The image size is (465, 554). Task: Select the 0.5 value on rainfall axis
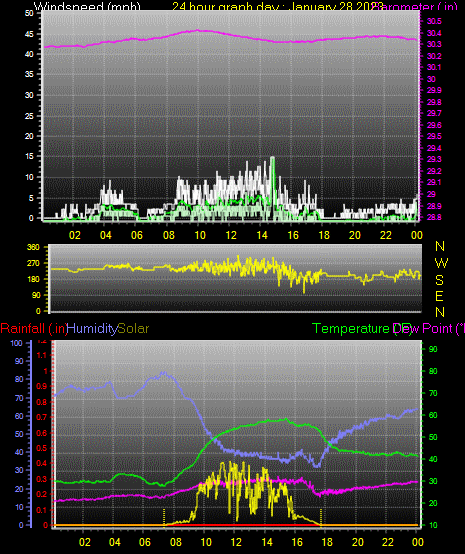pos(42,448)
